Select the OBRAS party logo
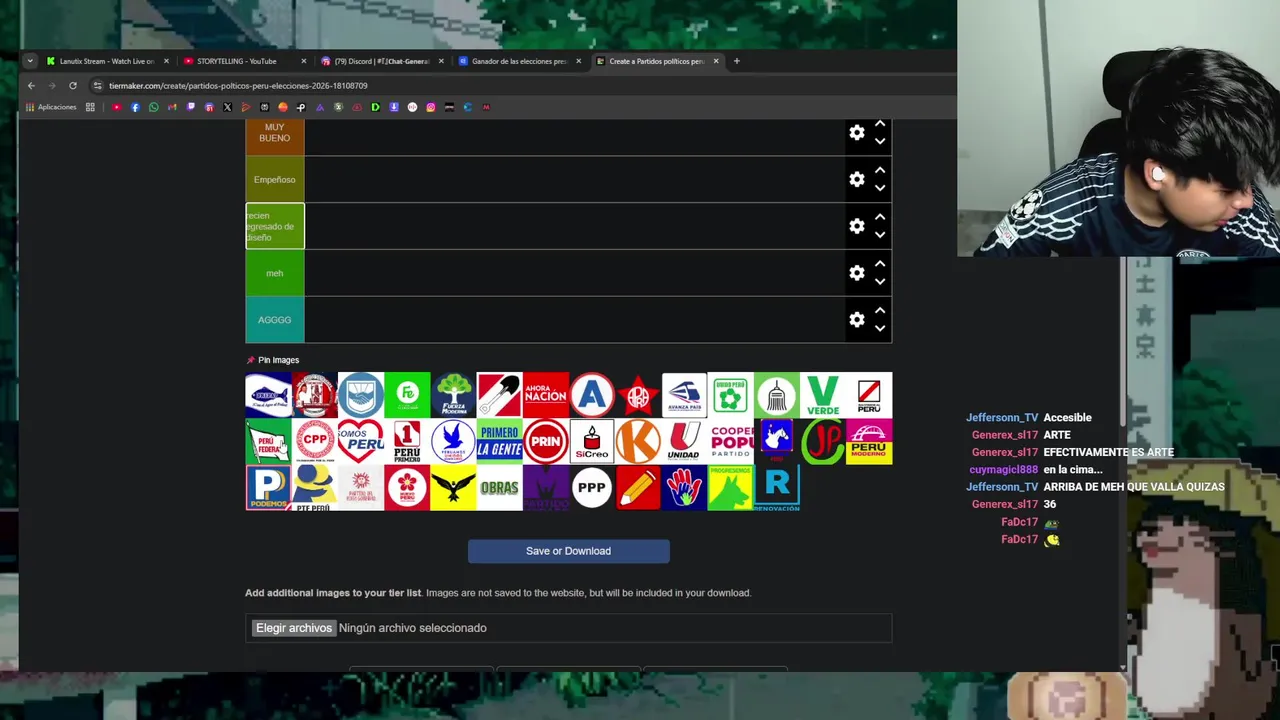 pyautogui.click(x=499, y=488)
